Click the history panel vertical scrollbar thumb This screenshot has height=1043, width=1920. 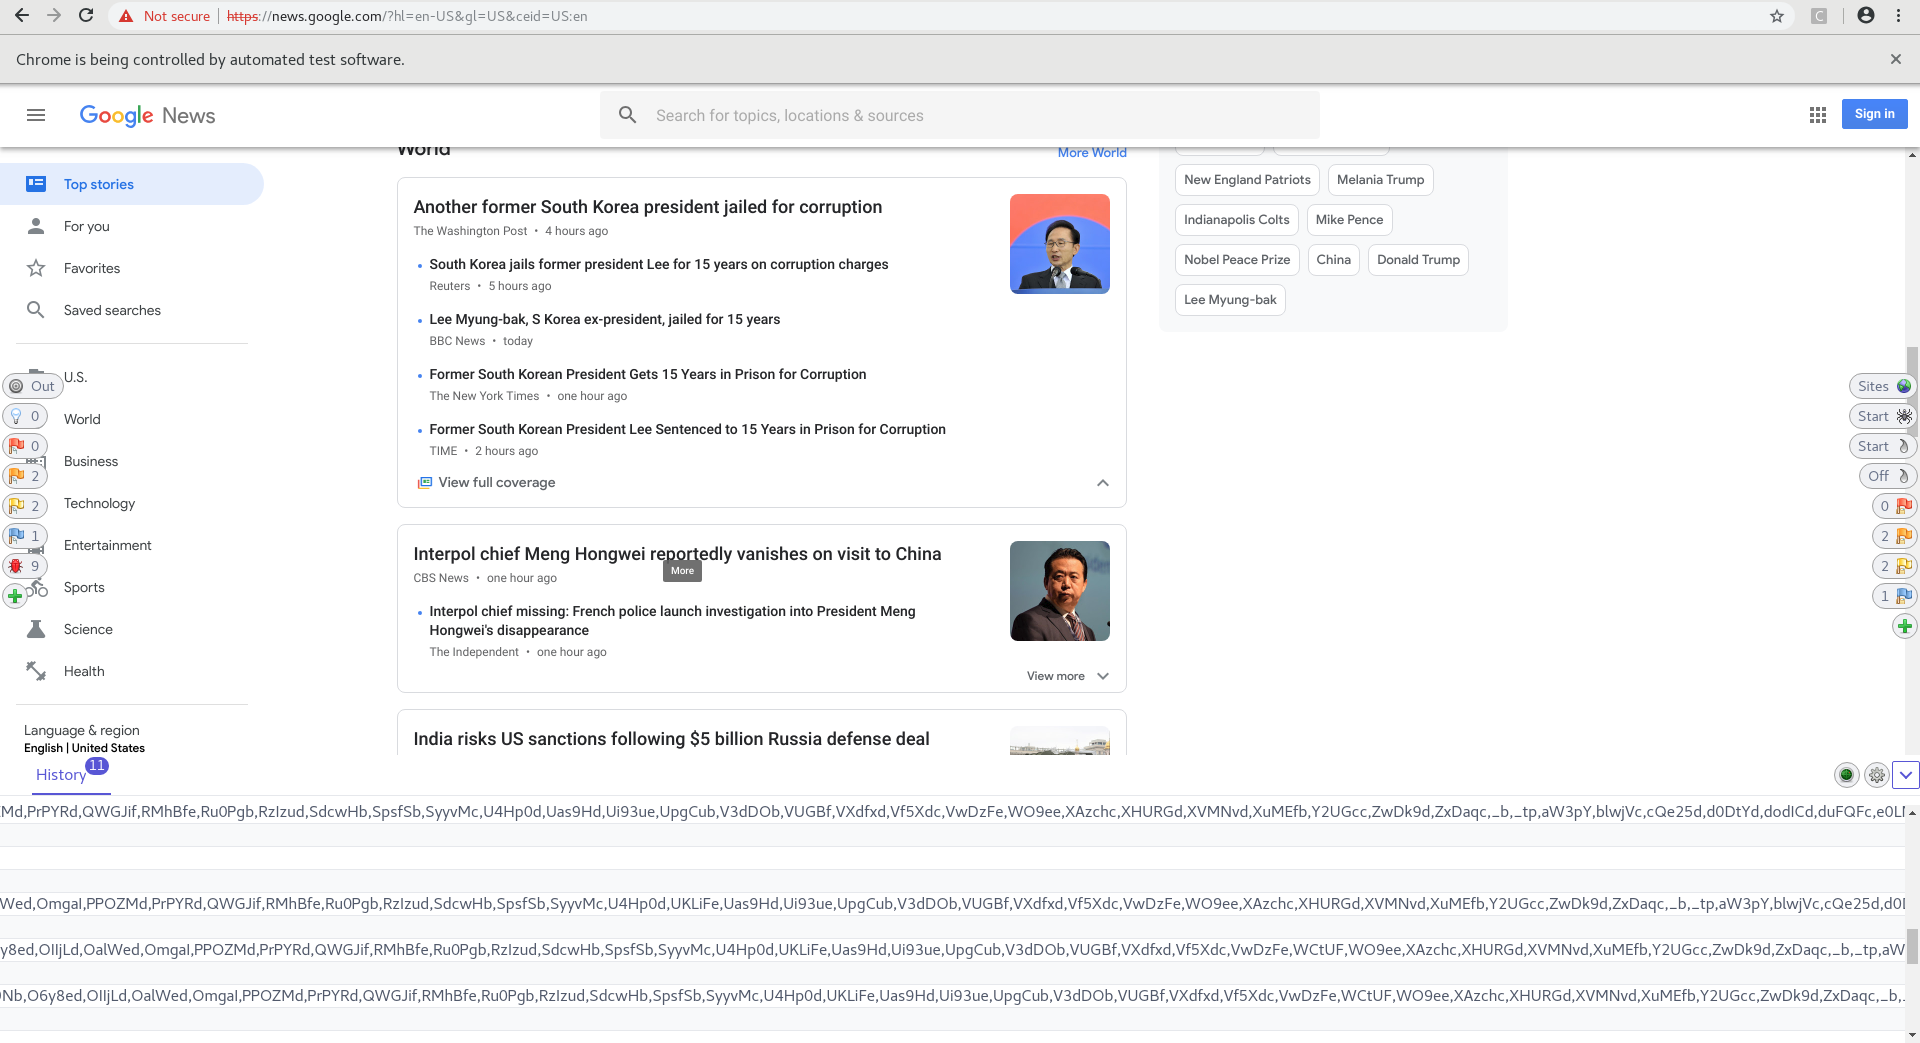(x=1912, y=945)
